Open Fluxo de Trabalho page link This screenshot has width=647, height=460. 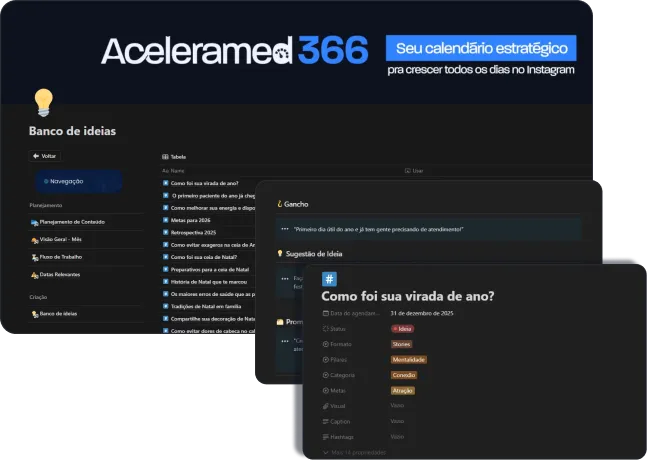point(61,257)
